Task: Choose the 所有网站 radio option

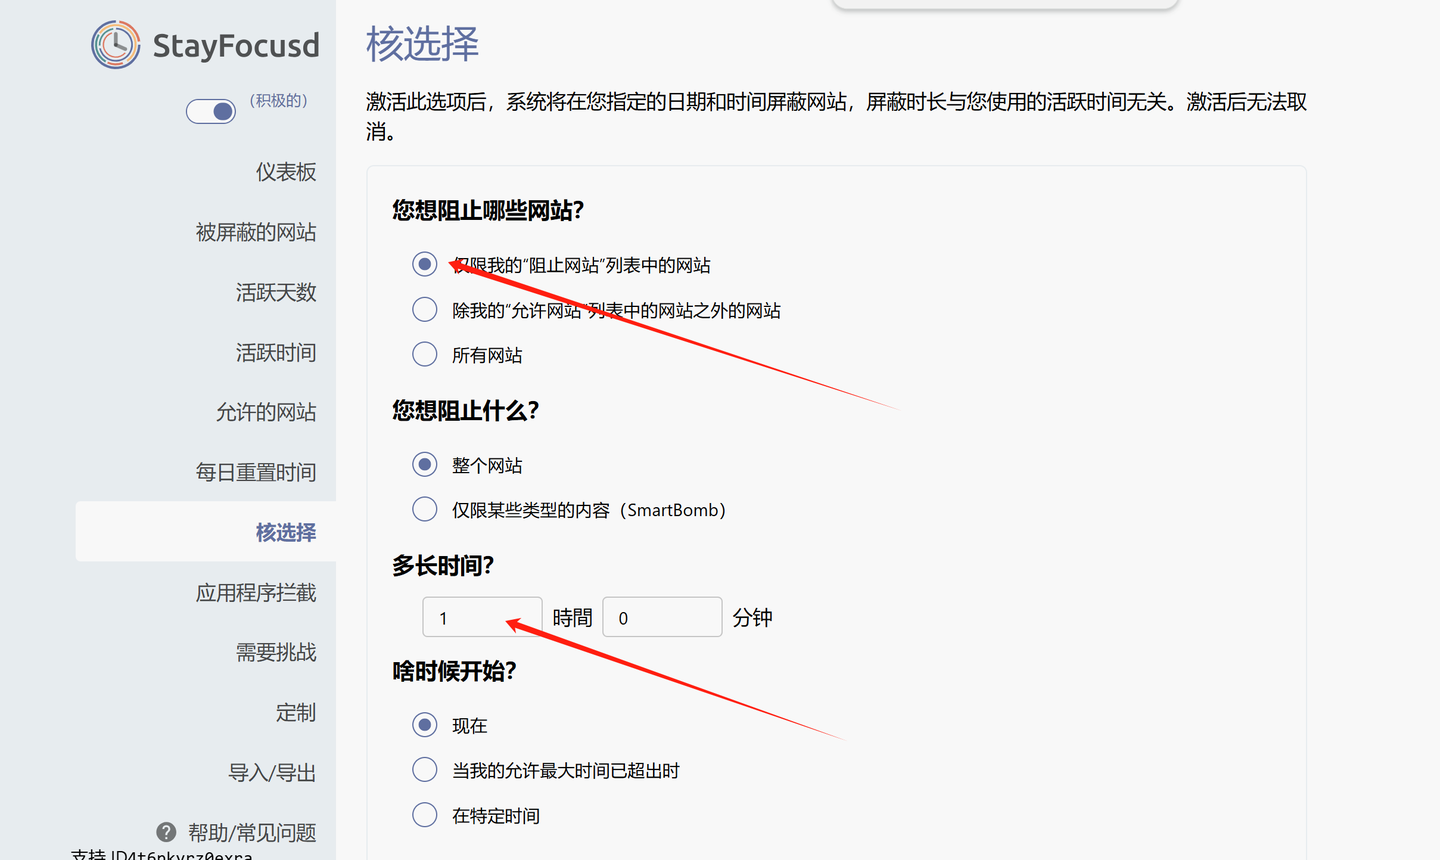Action: pyautogui.click(x=425, y=354)
